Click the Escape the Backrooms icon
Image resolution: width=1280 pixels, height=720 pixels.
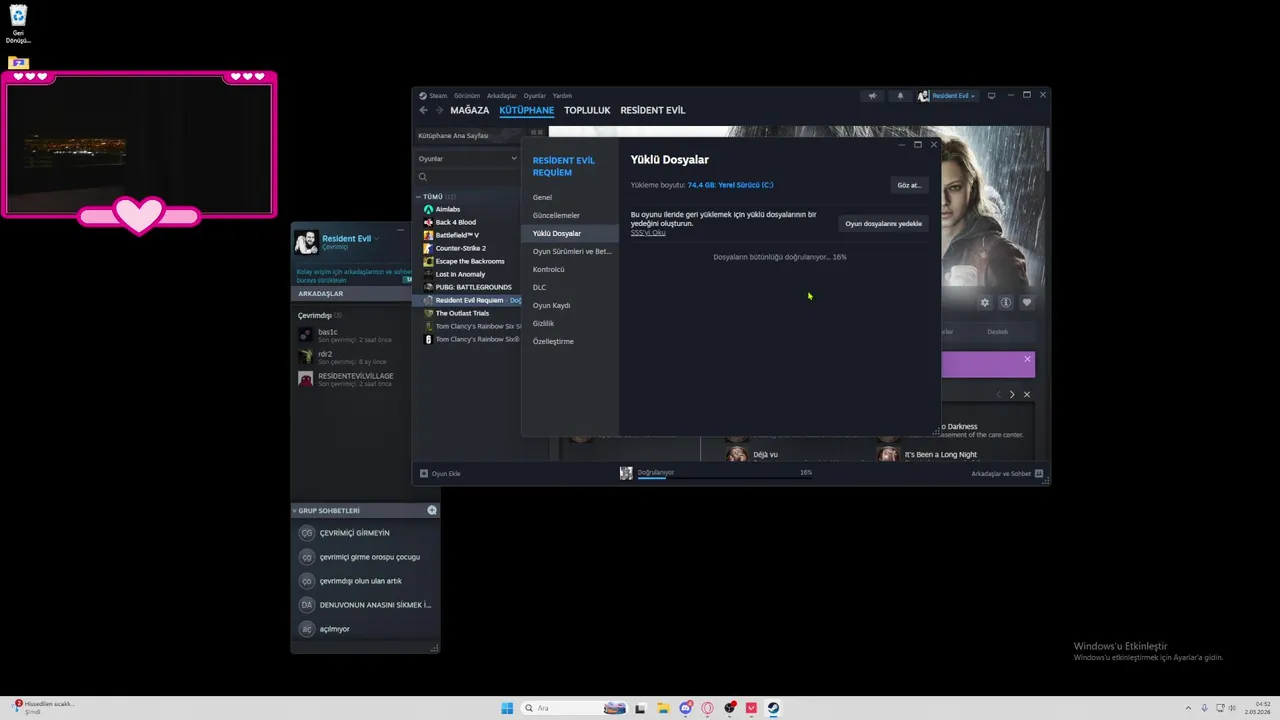428,261
